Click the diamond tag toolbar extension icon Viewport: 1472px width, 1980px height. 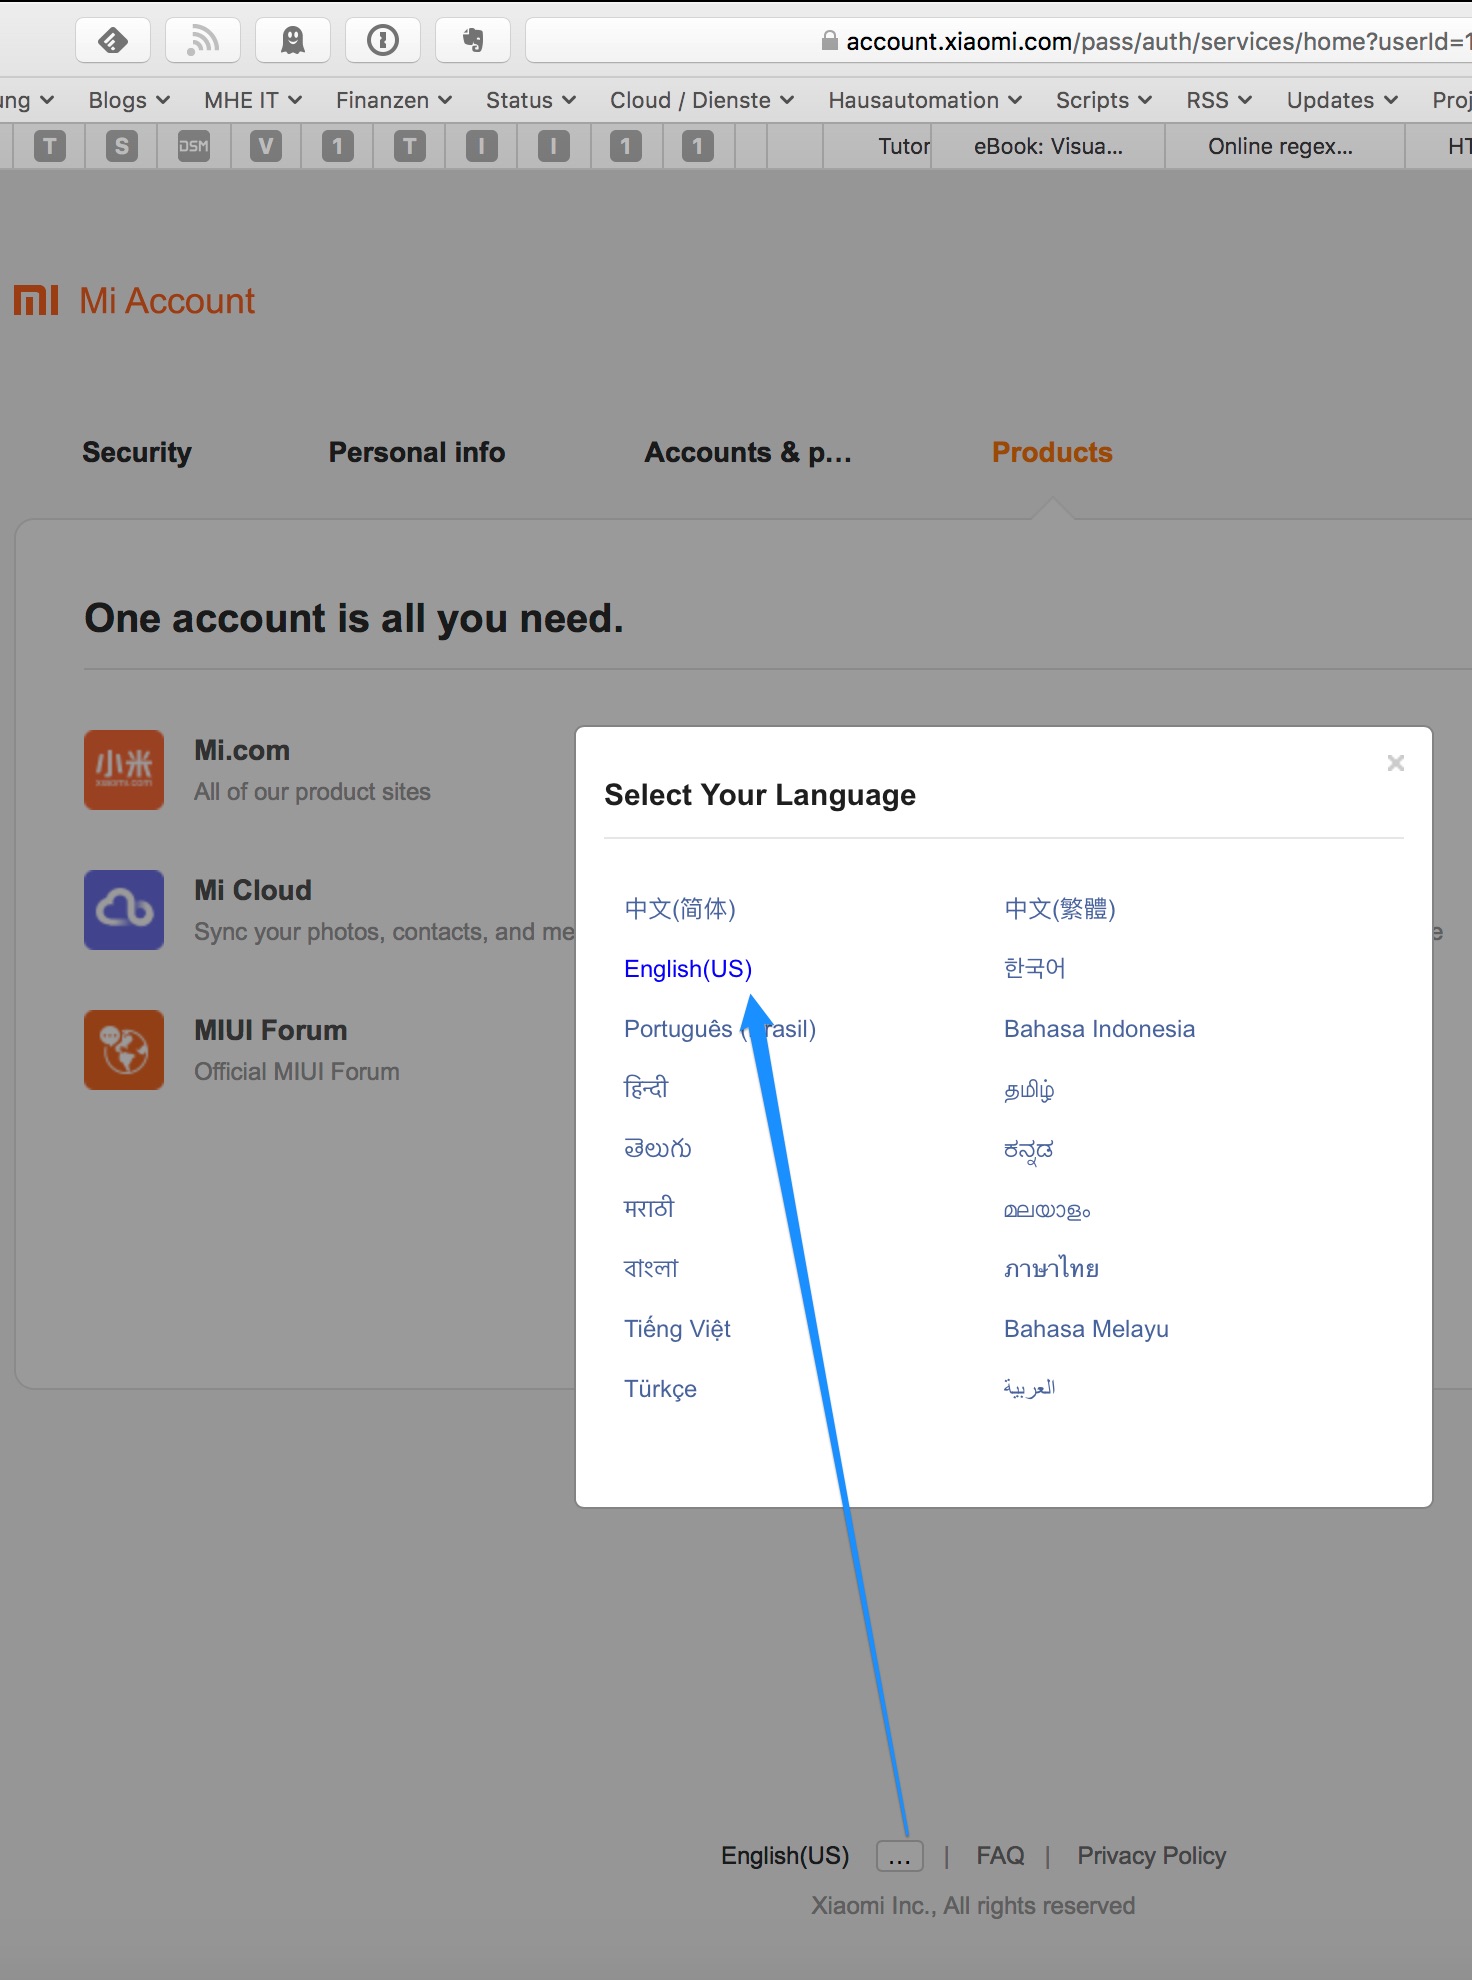113,40
